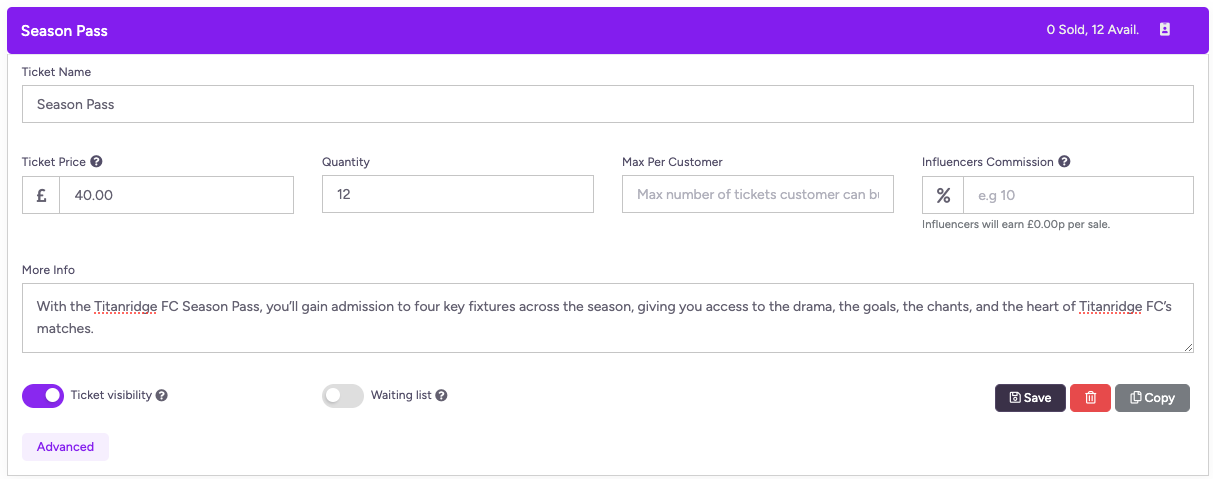This screenshot has height=479, width=1213.
Task: Click the ticket price field showing 40.00
Action: (176, 195)
